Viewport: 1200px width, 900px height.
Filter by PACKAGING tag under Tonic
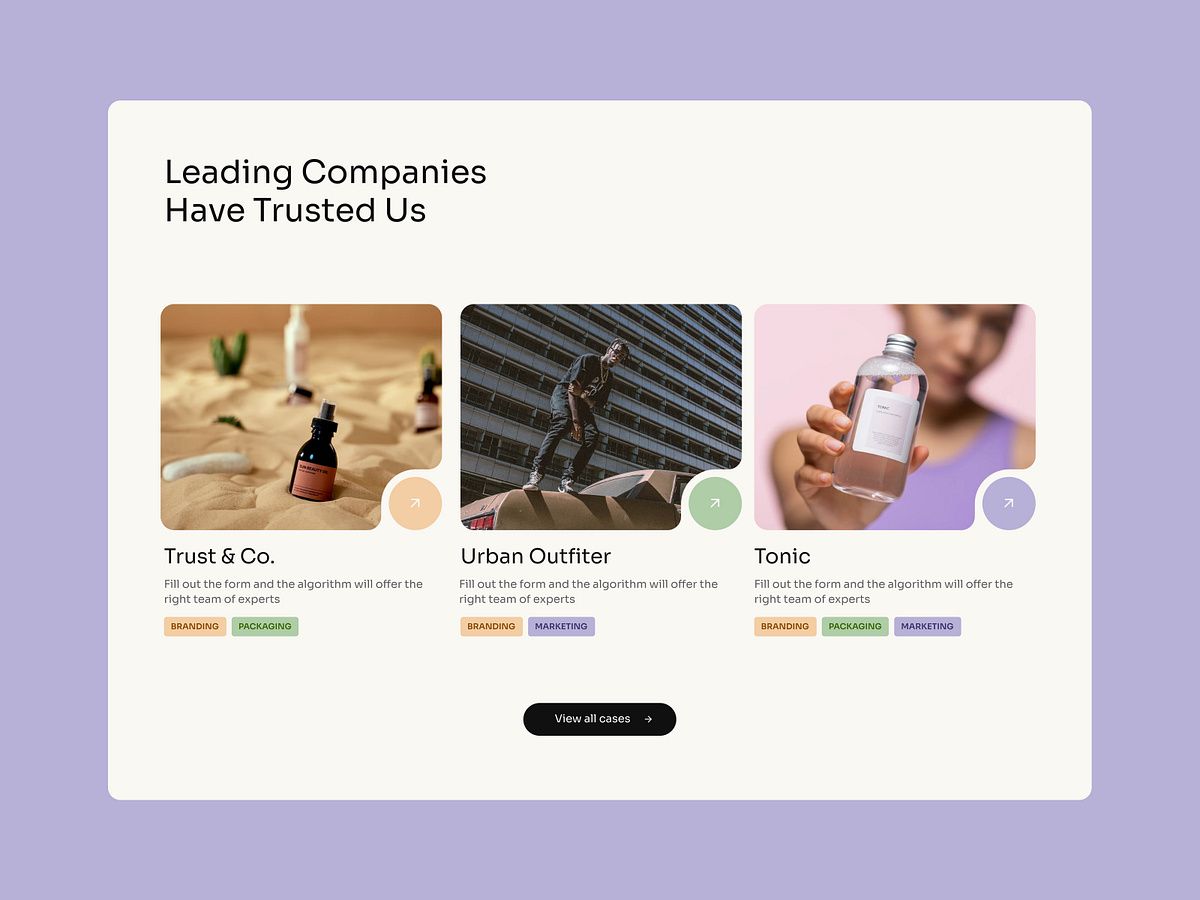click(855, 627)
